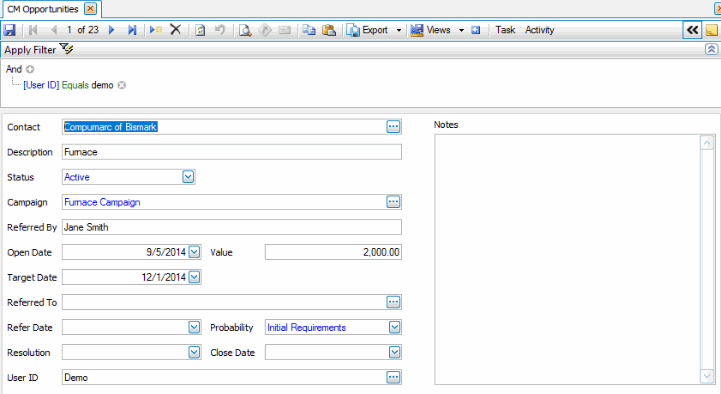
Task: Open Referred To lookup ellipsis button
Action: (393, 302)
